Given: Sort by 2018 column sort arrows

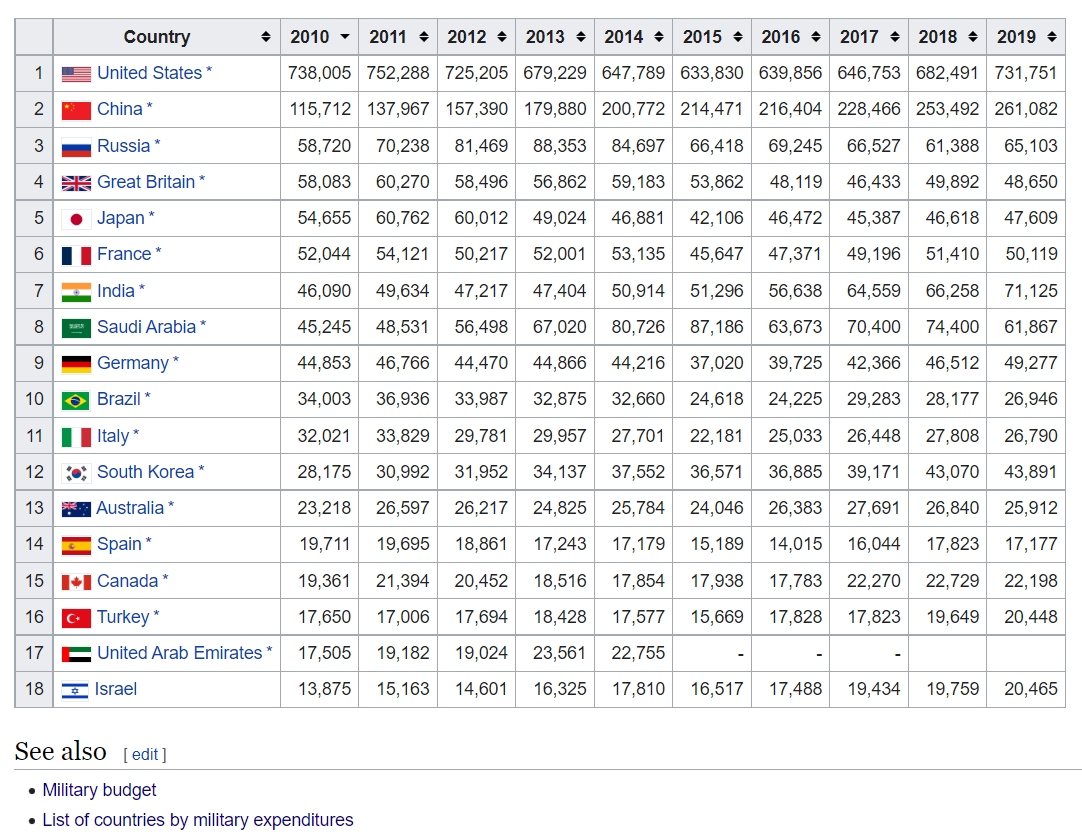Looking at the screenshot, I should 973,37.
